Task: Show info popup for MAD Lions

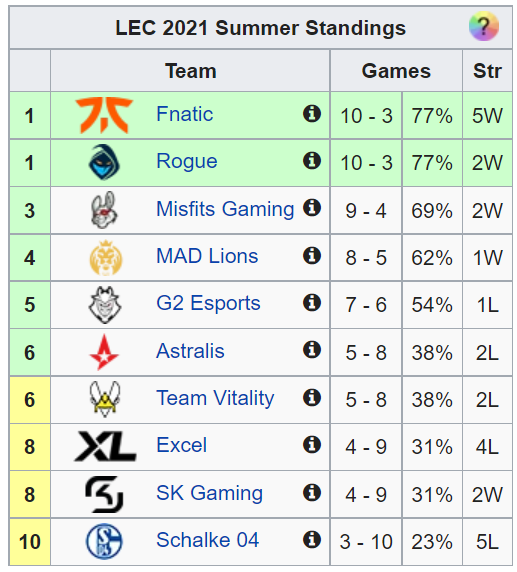Action: (312, 255)
